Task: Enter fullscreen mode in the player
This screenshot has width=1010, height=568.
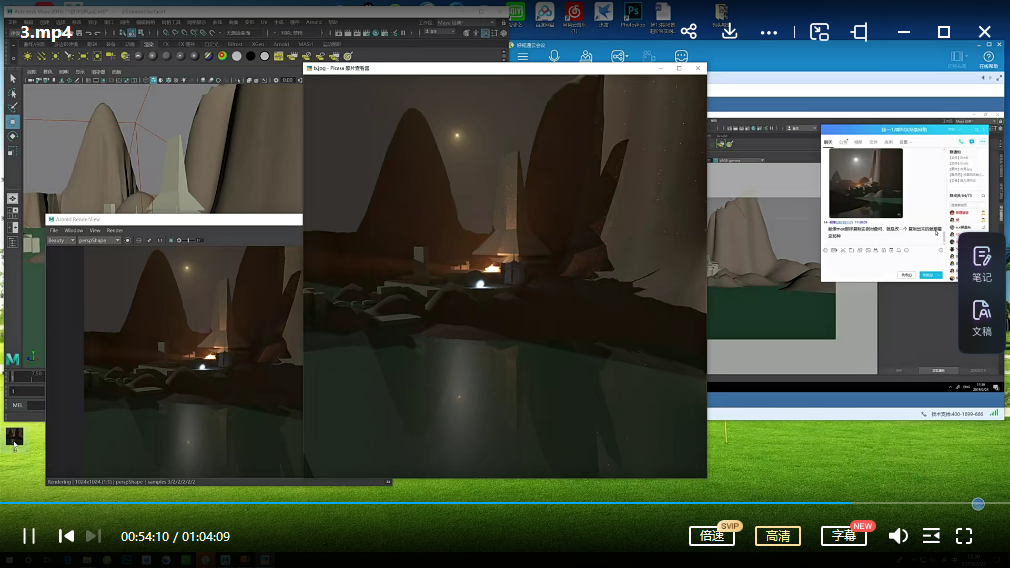Action: click(964, 536)
